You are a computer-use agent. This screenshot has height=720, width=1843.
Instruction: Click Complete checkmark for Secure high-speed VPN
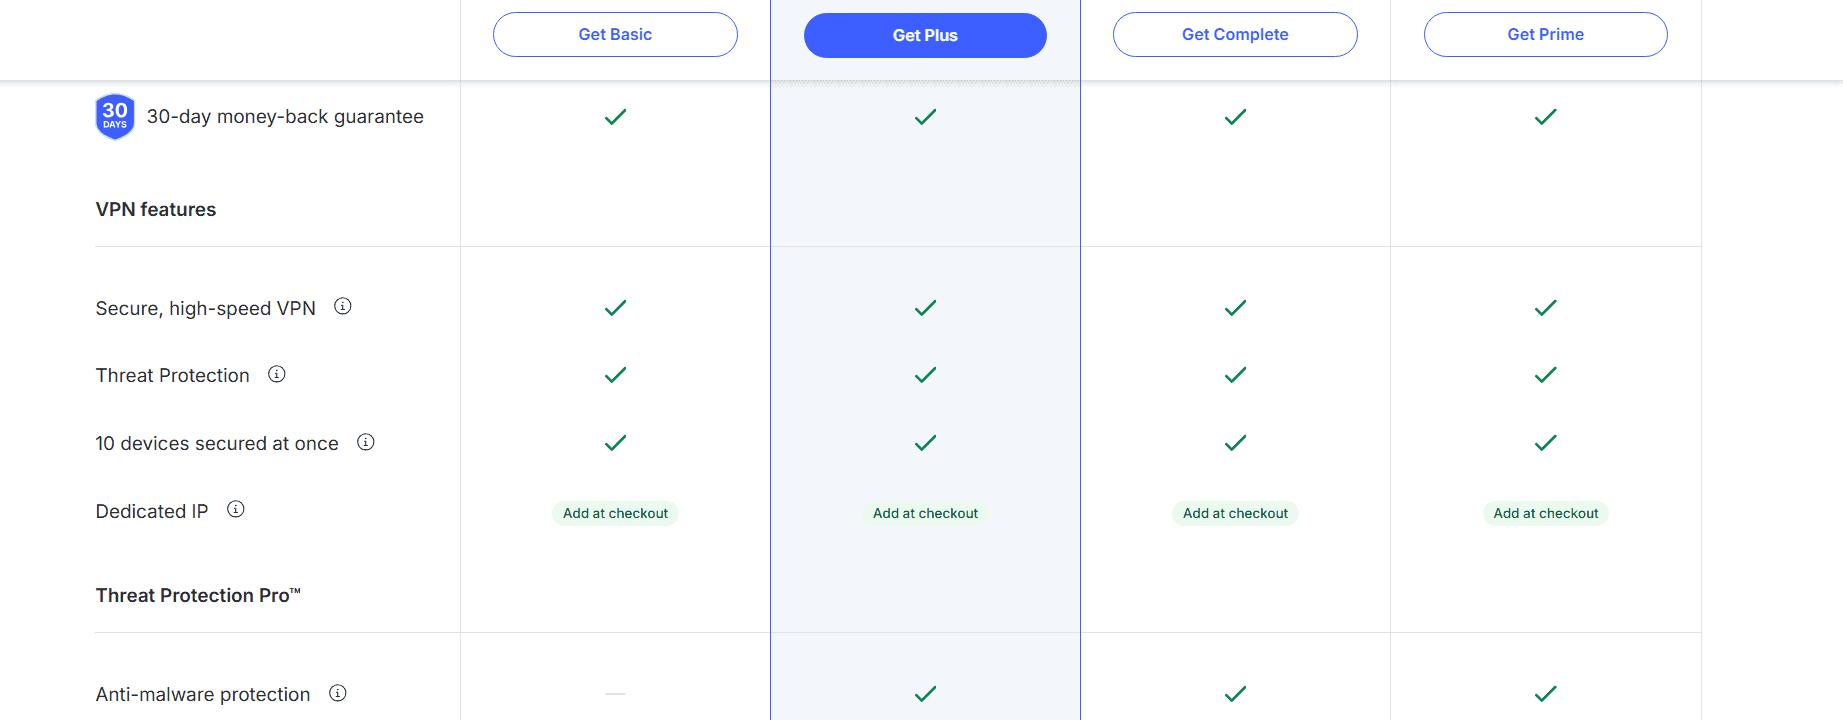point(1235,308)
